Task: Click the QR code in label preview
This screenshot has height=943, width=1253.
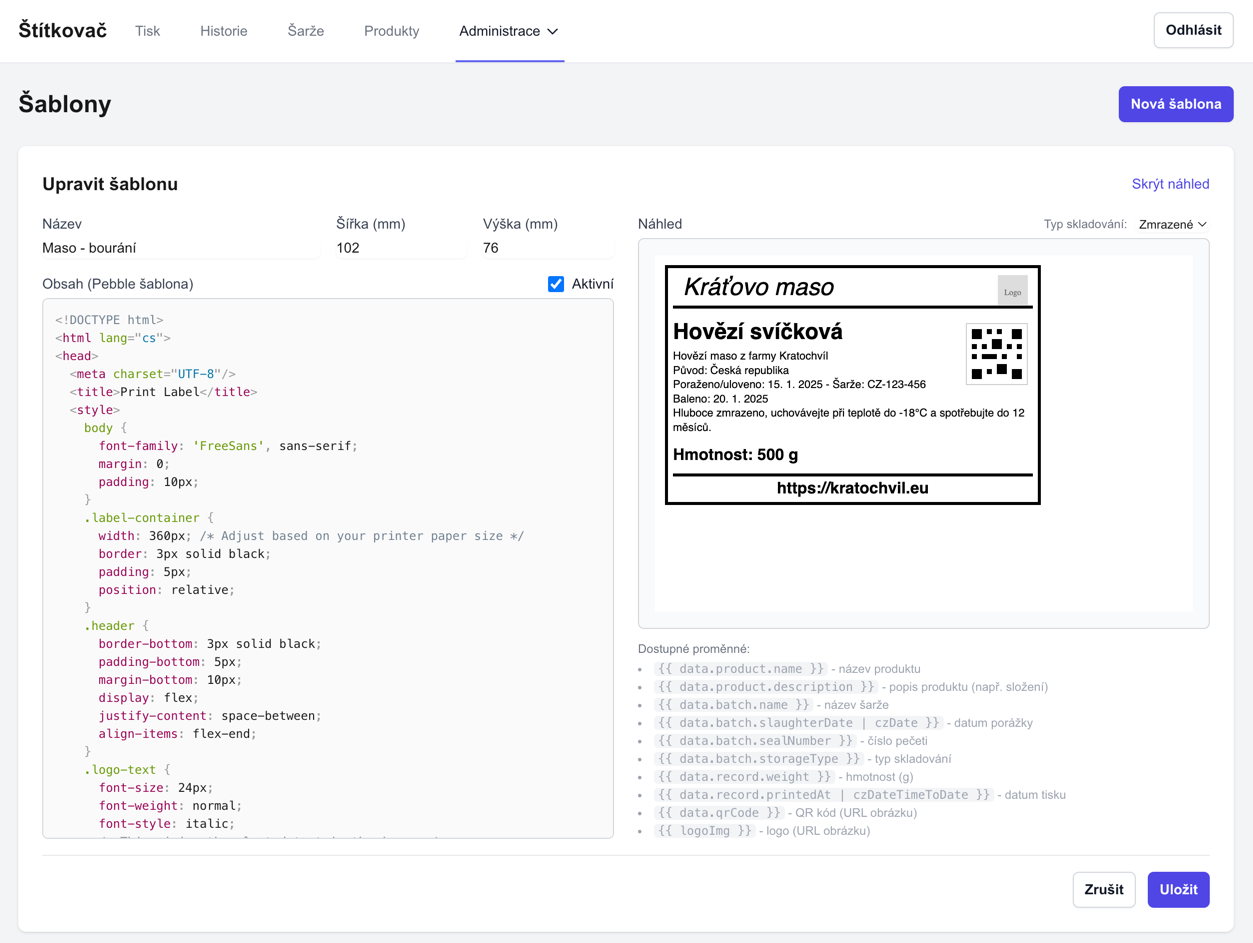Action: pos(996,354)
